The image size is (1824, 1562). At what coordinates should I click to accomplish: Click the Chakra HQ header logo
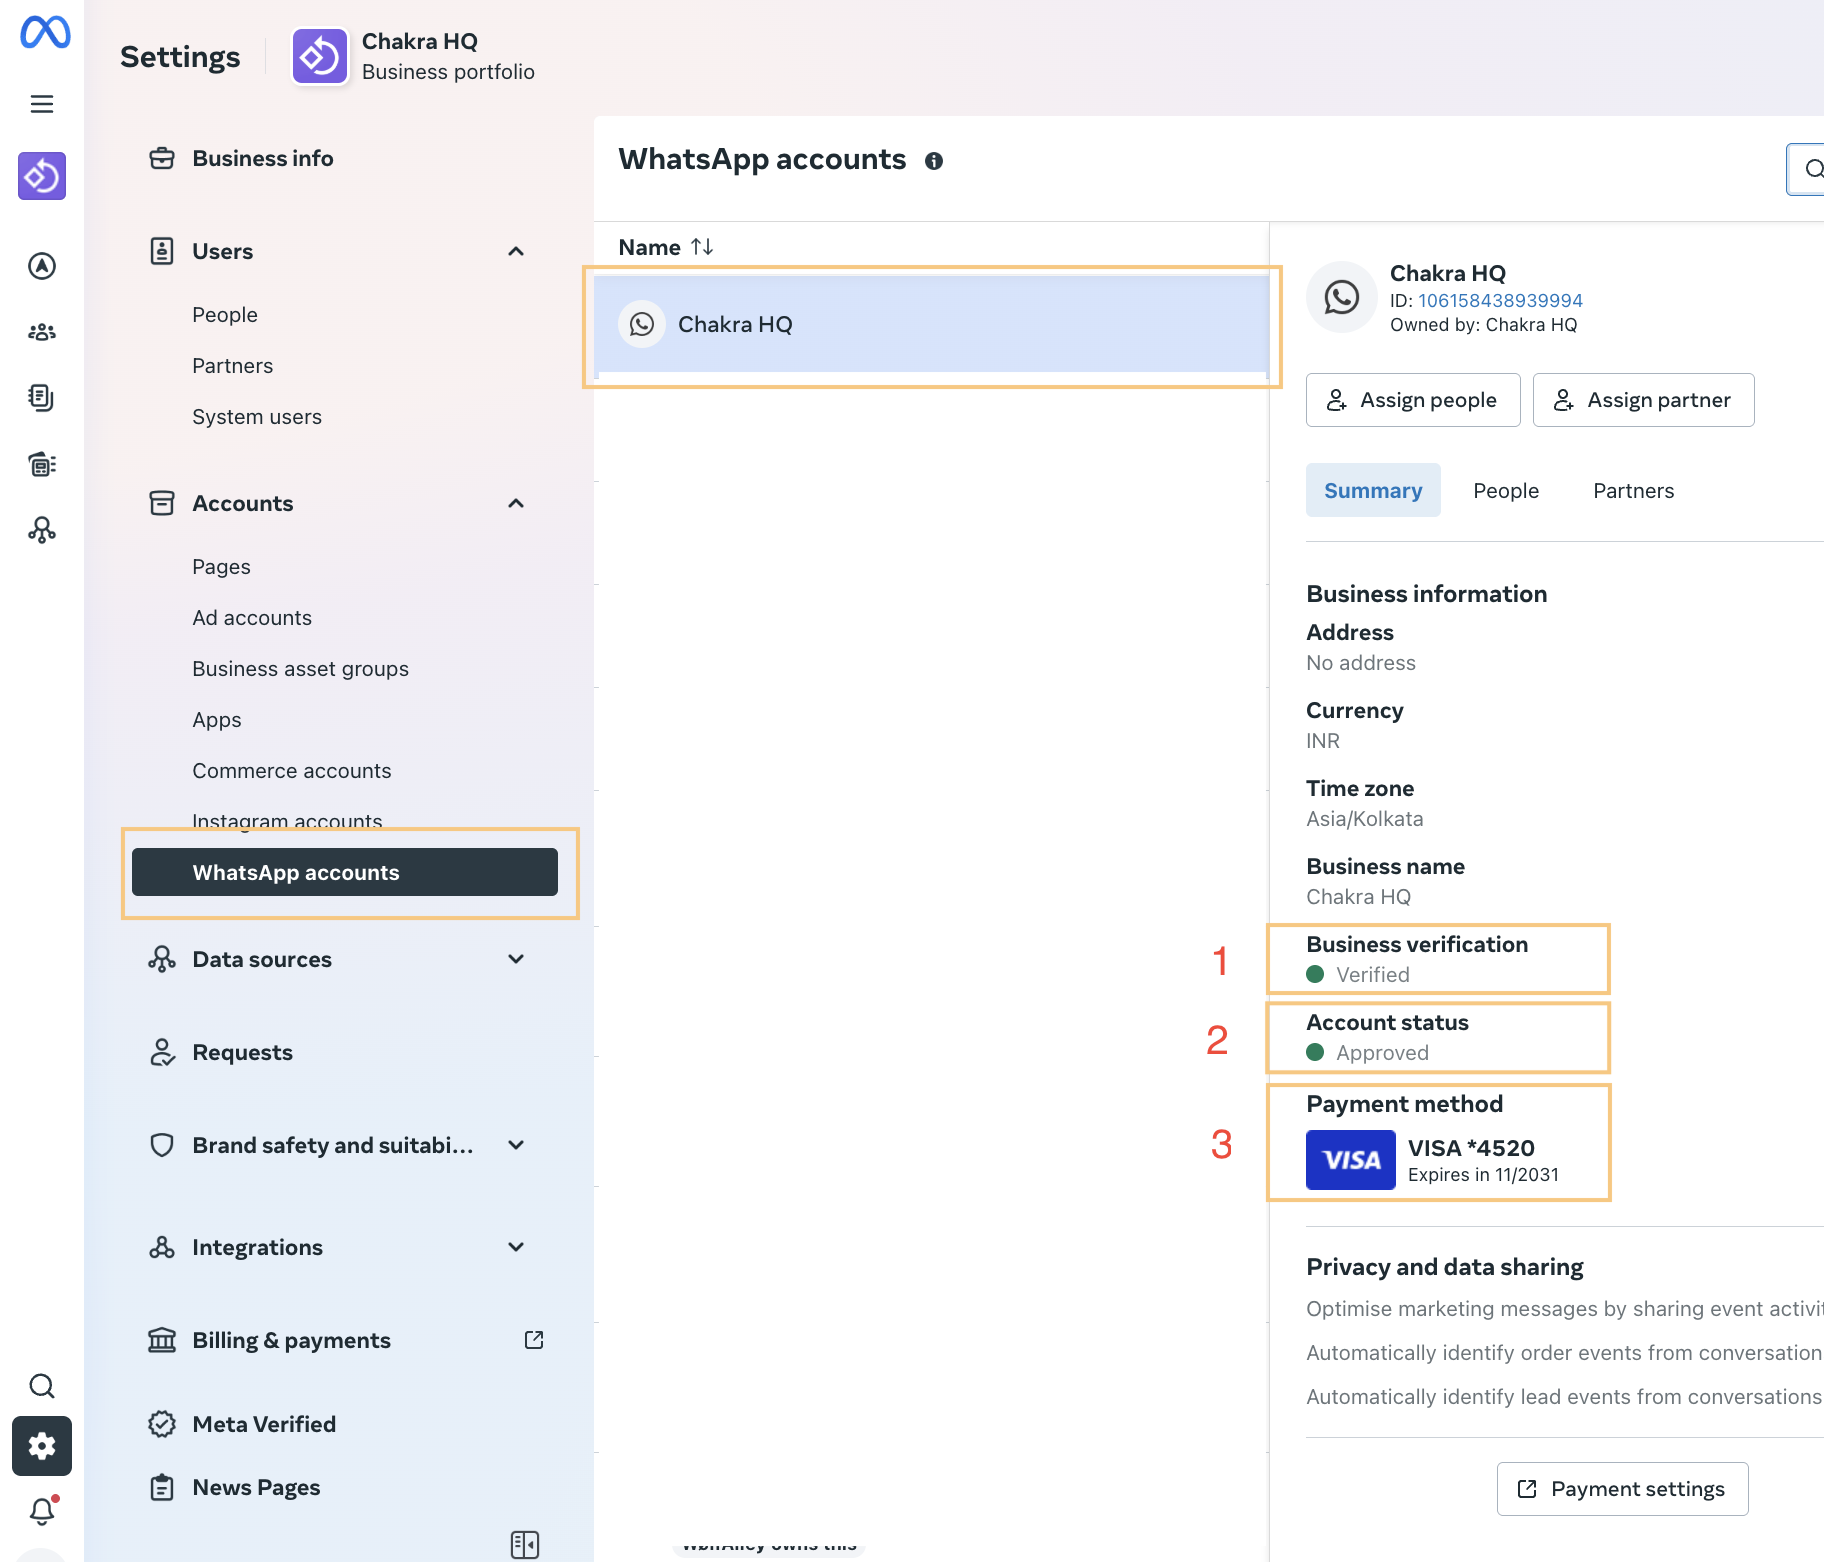coord(320,56)
